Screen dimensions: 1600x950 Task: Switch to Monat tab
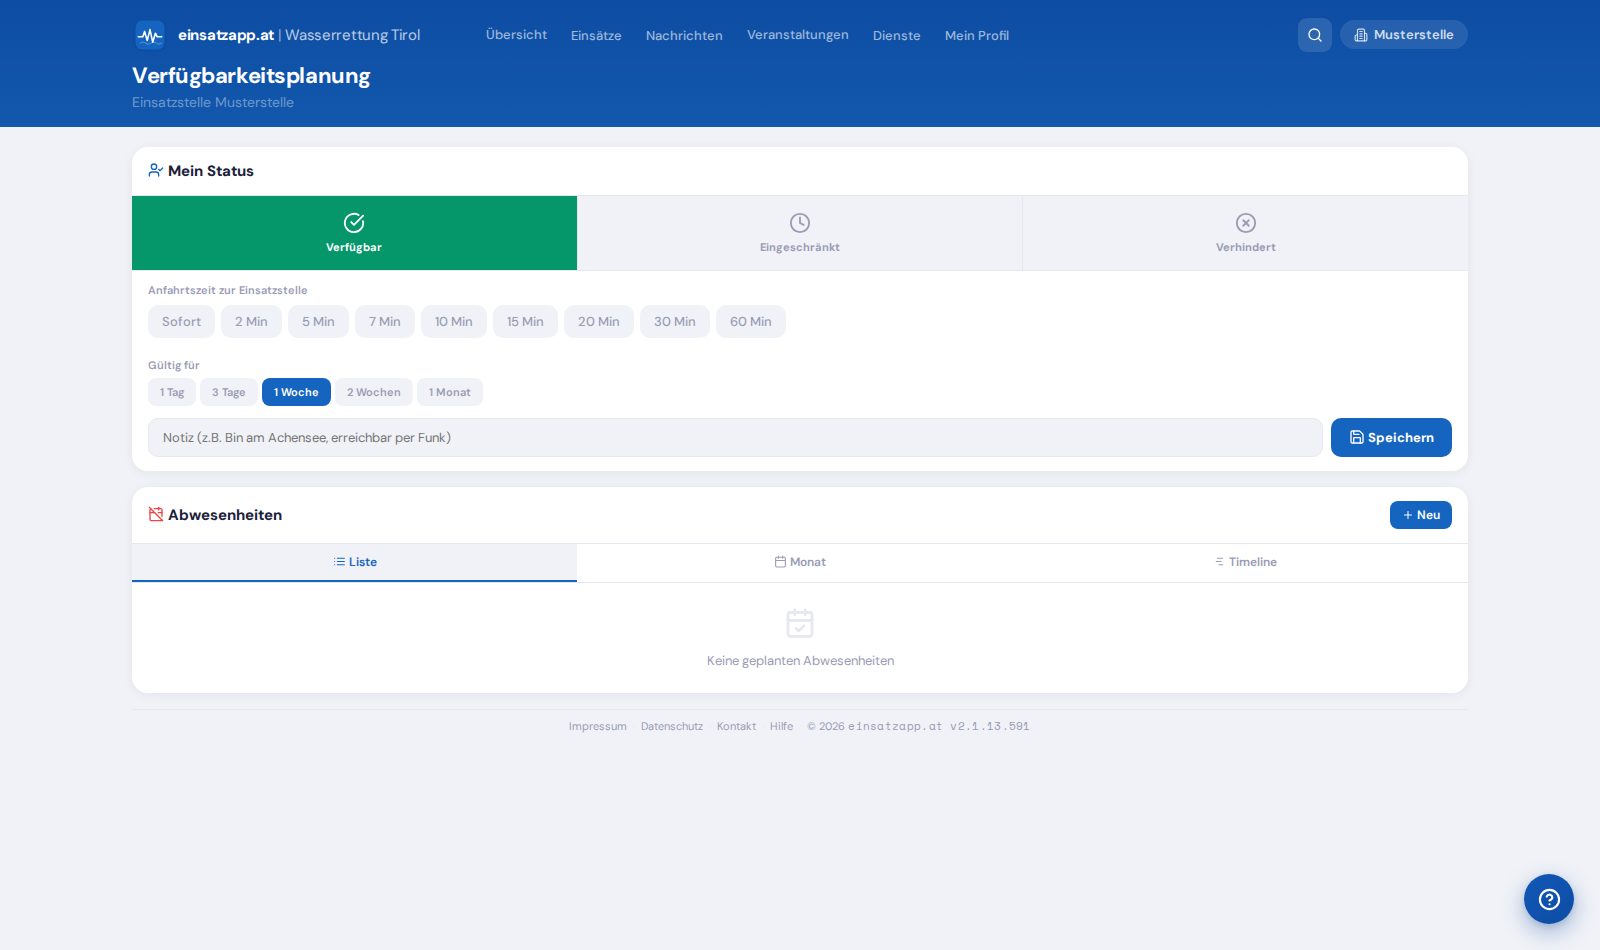point(800,562)
